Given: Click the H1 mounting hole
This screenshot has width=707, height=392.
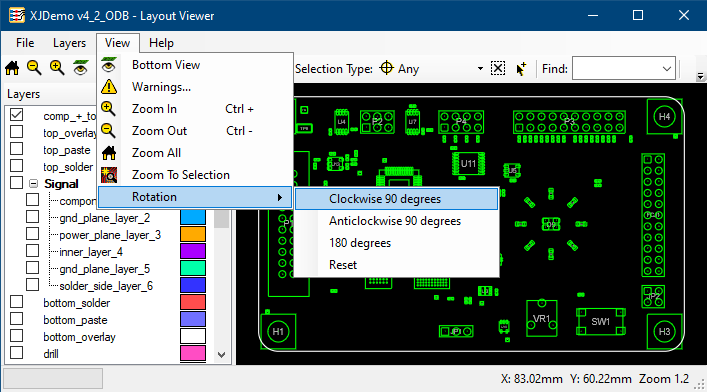Looking at the screenshot, I should (x=278, y=332).
